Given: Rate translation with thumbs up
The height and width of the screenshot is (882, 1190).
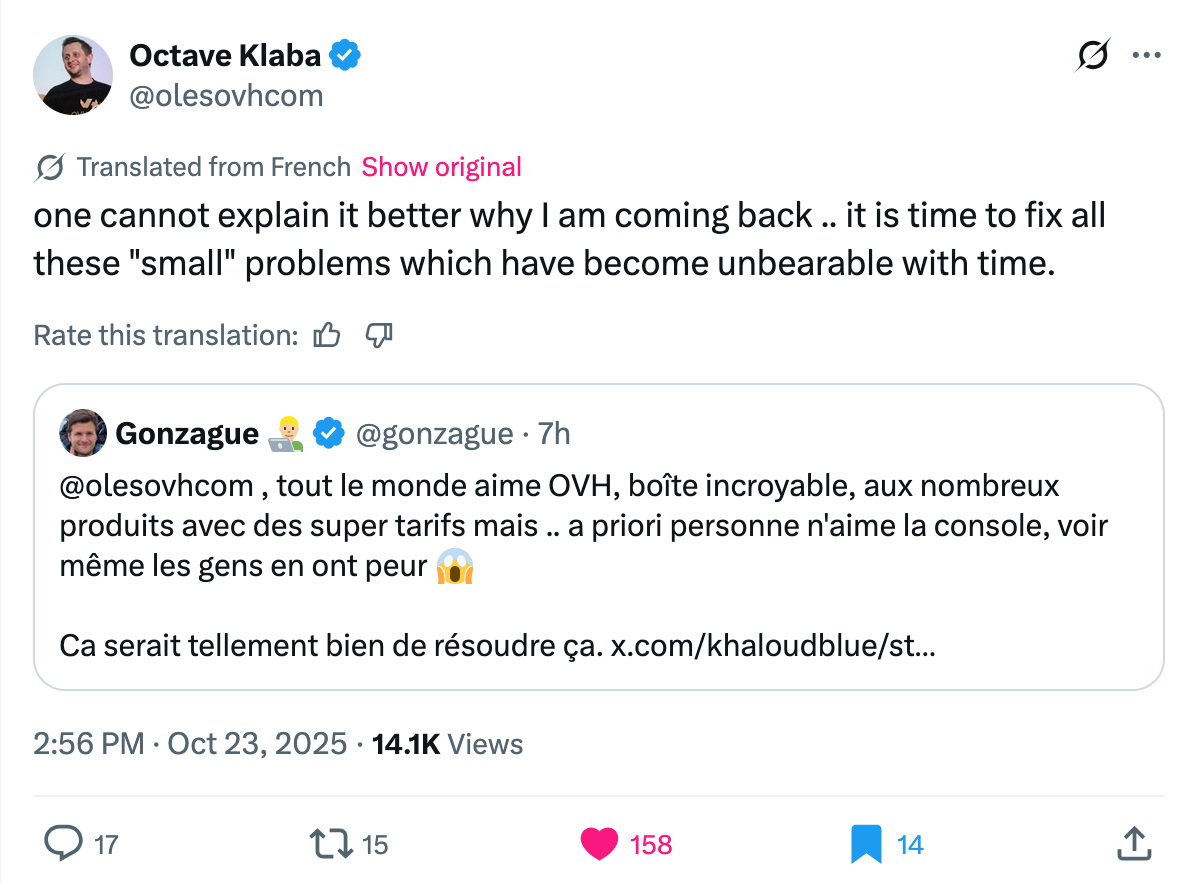Looking at the screenshot, I should point(327,335).
